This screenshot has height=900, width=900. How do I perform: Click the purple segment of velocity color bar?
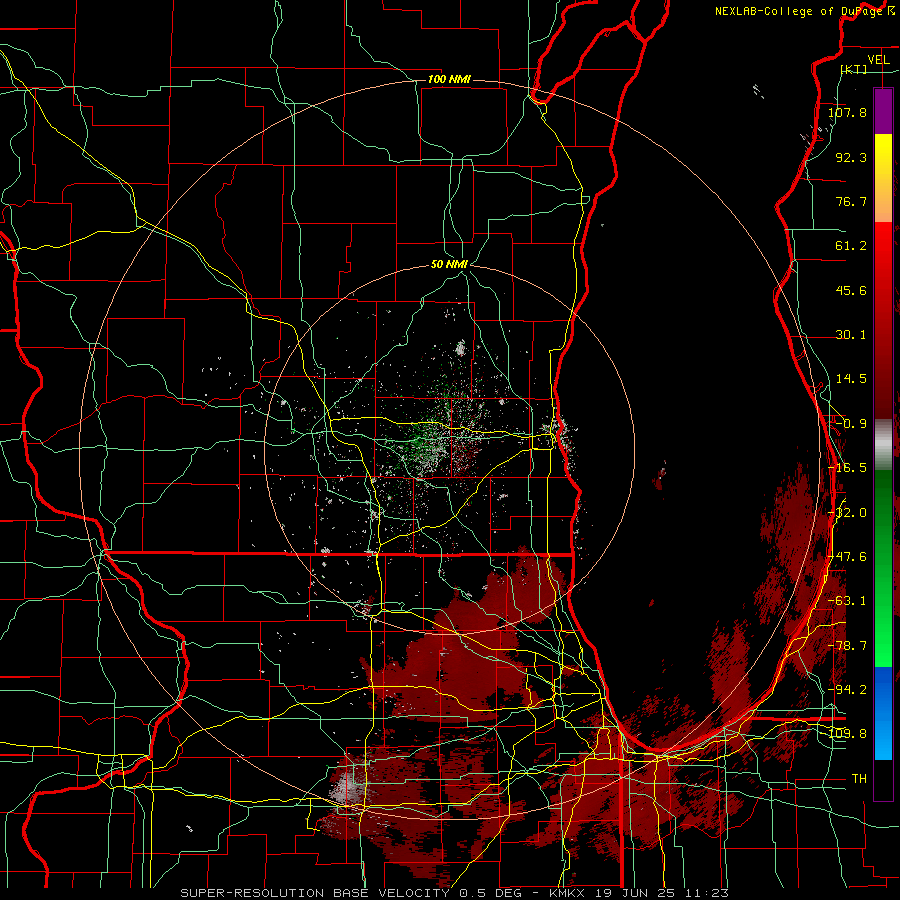click(x=883, y=111)
